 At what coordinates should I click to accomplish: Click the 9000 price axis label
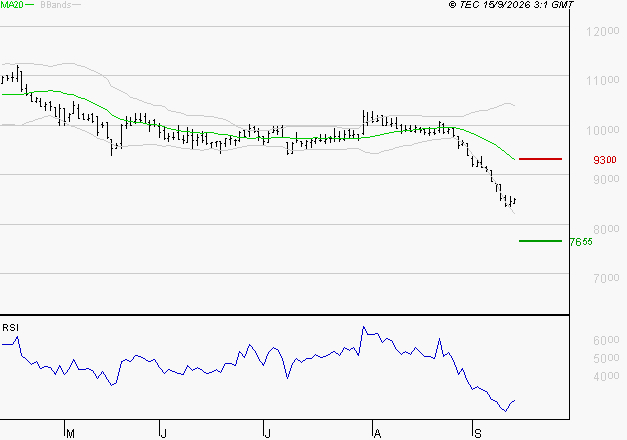606,179
